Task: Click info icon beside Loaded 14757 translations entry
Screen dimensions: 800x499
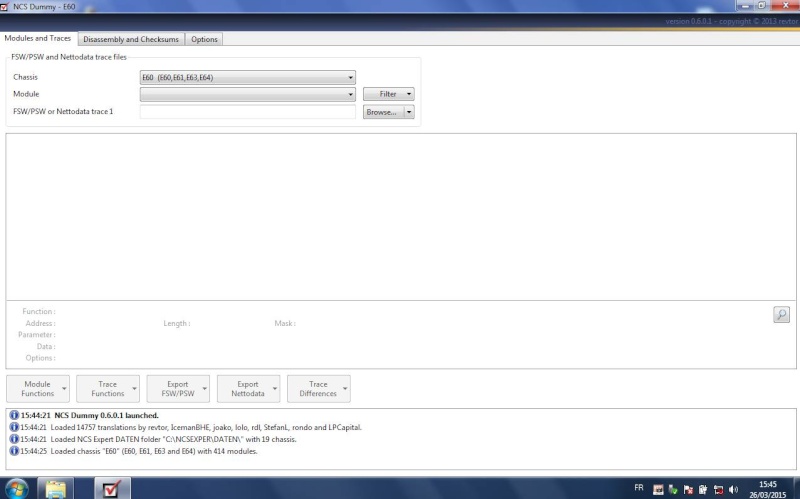Action: (14, 427)
